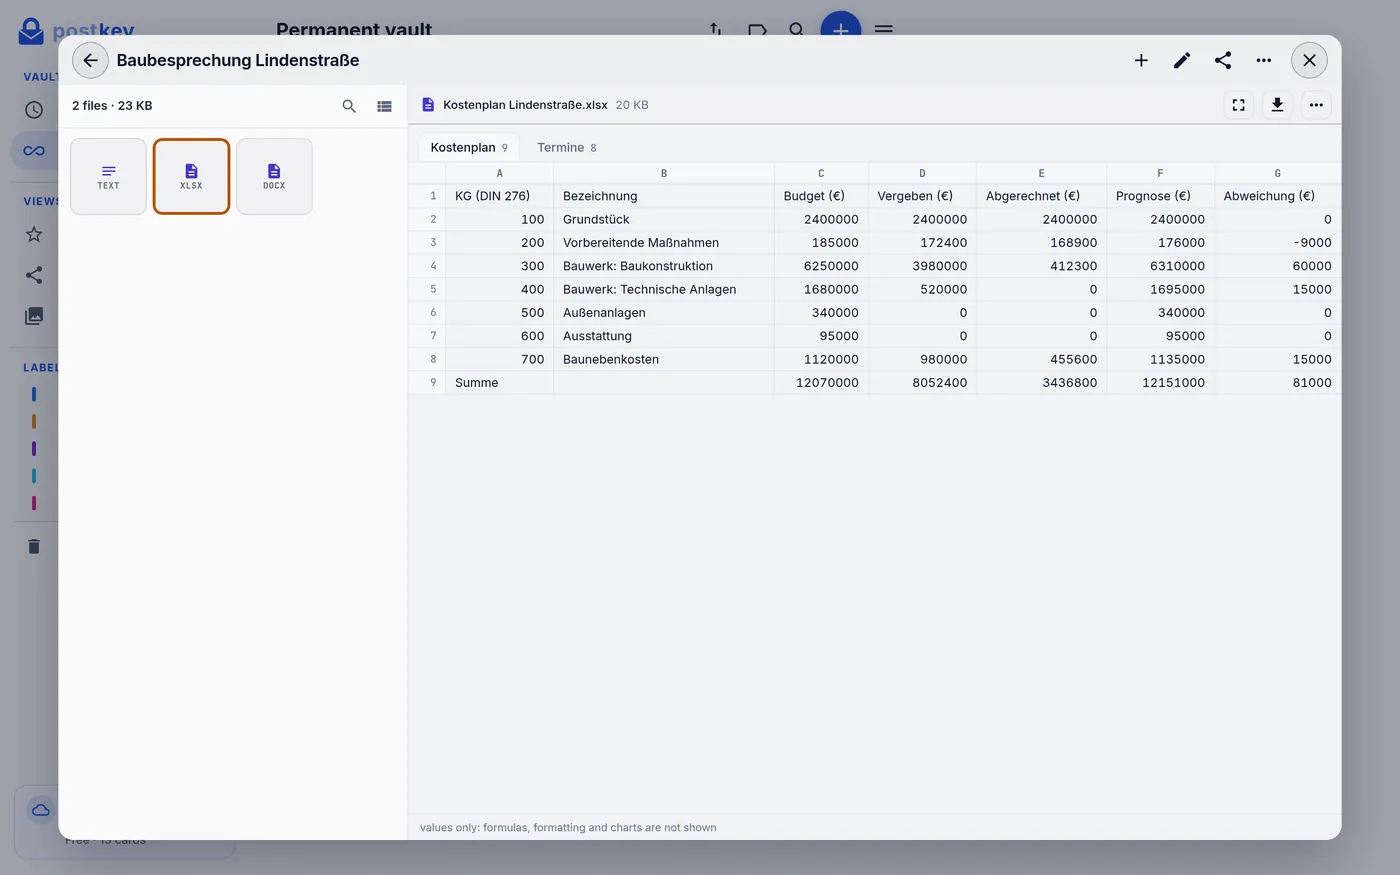Open the media gallery view in sidebar
Image resolution: width=1400 pixels, height=875 pixels.
34,316
